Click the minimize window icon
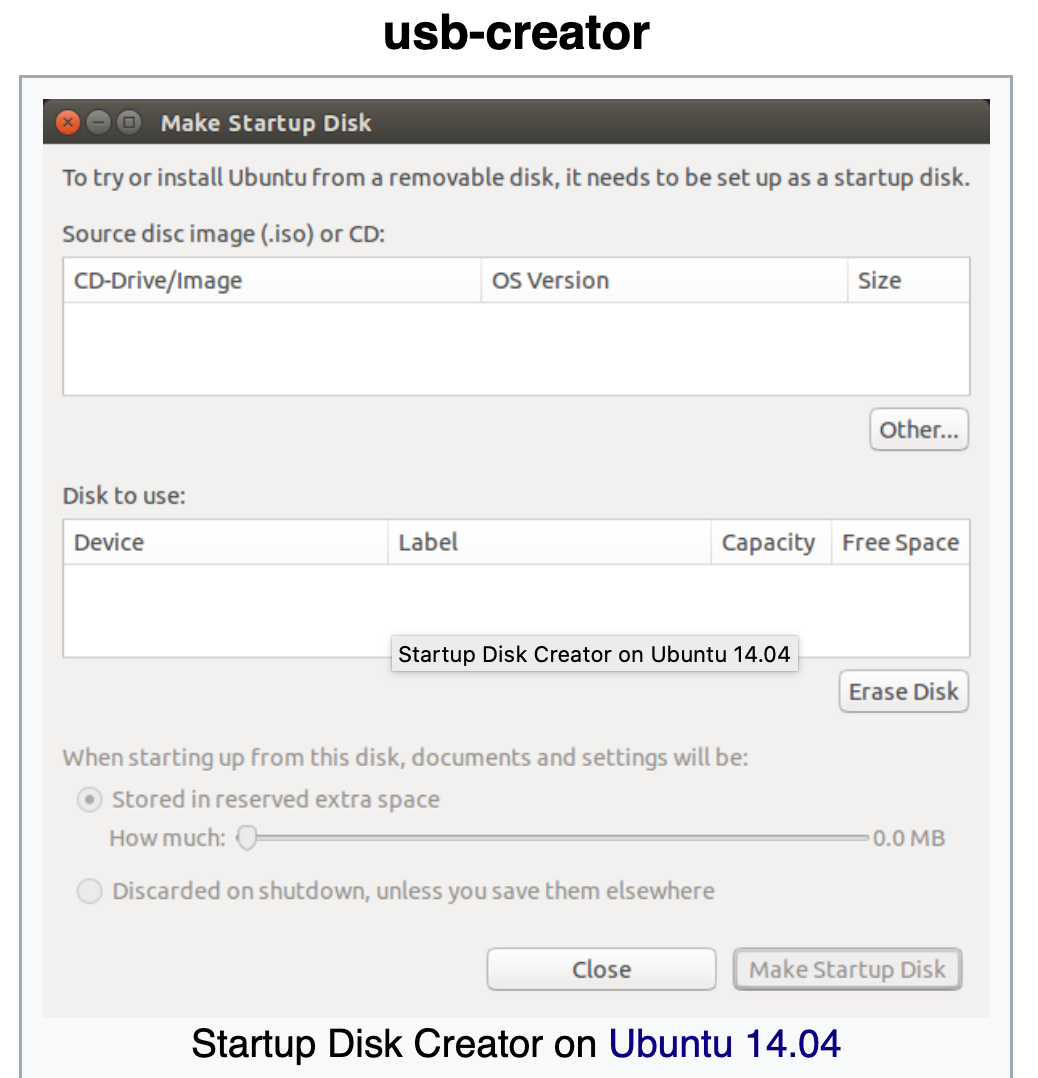1038x1078 pixels. point(98,123)
